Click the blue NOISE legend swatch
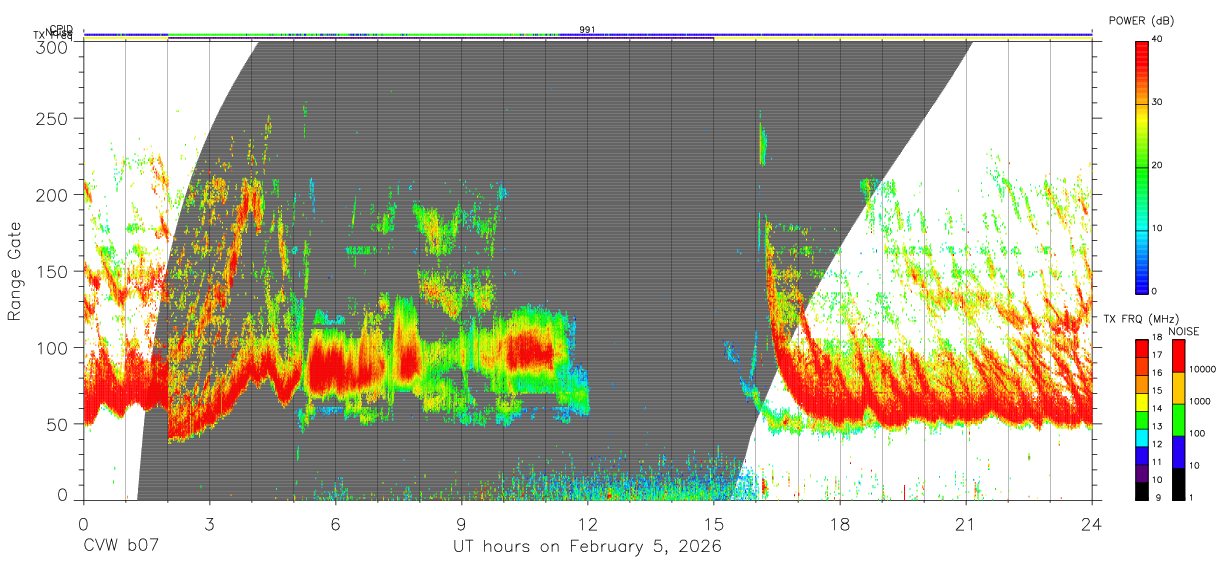The height and width of the screenshot is (567, 1228). (1177, 452)
